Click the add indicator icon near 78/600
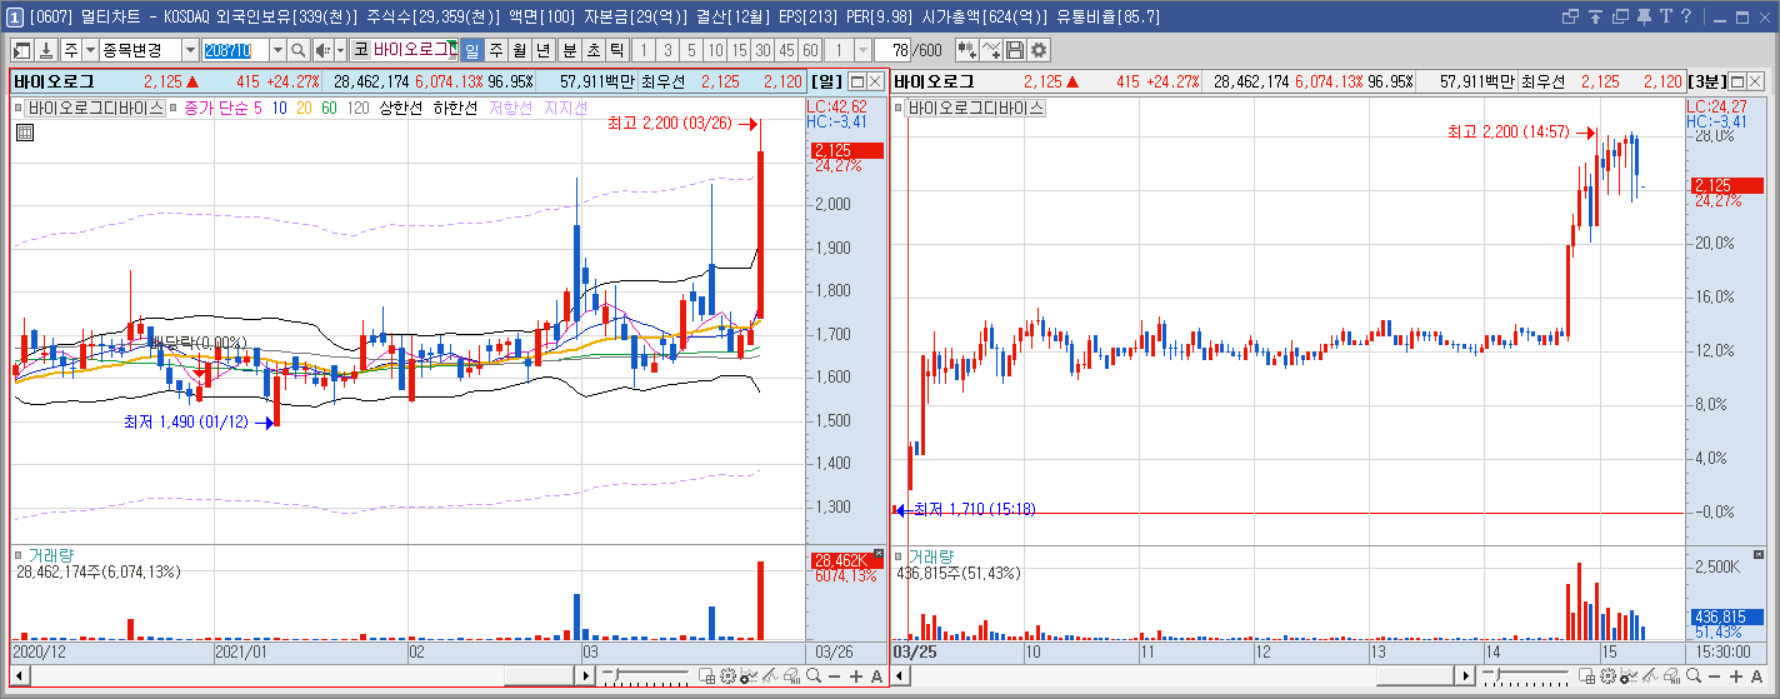This screenshot has height=699, width=1780. click(967, 50)
